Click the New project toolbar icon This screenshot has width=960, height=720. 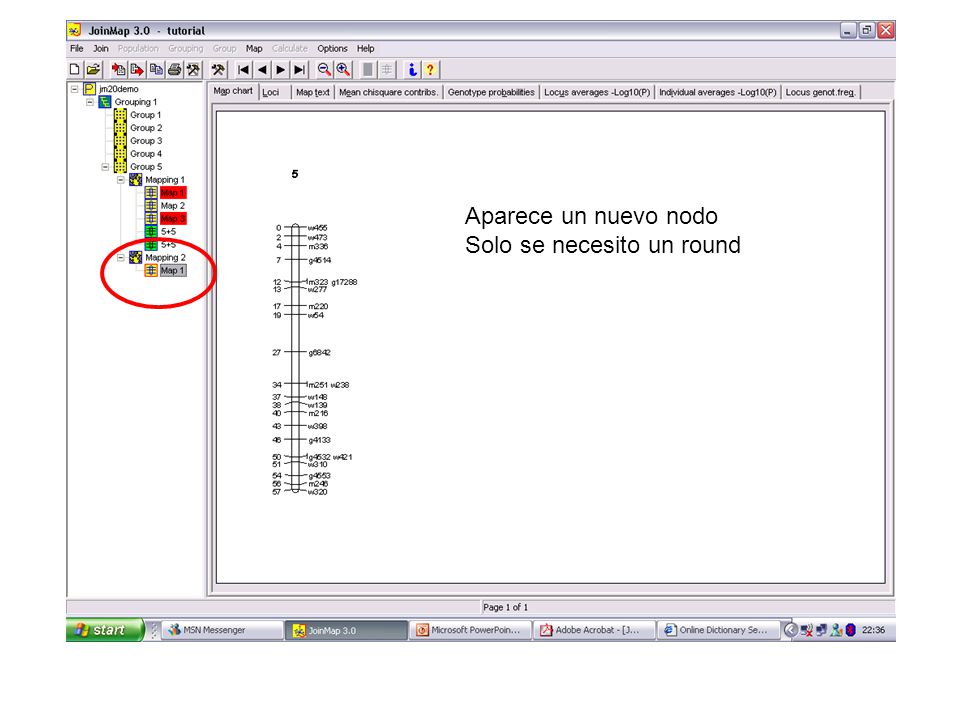[74, 70]
